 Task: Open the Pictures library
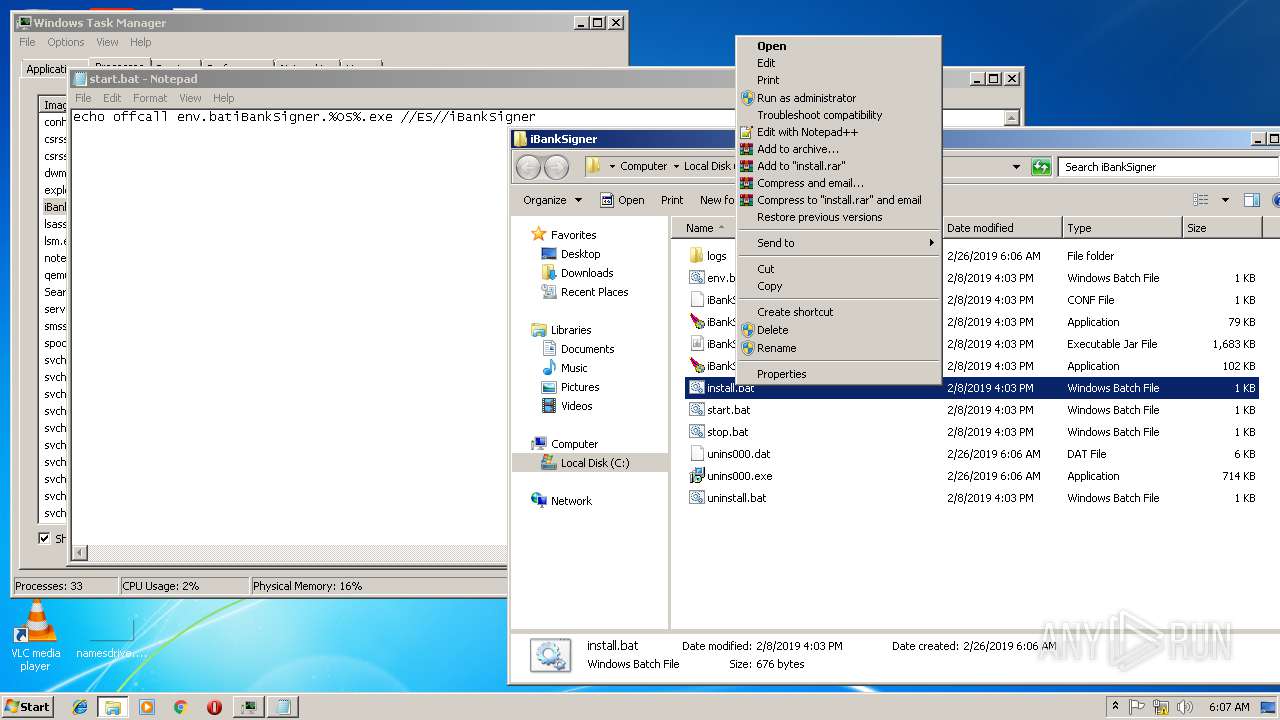coord(580,387)
